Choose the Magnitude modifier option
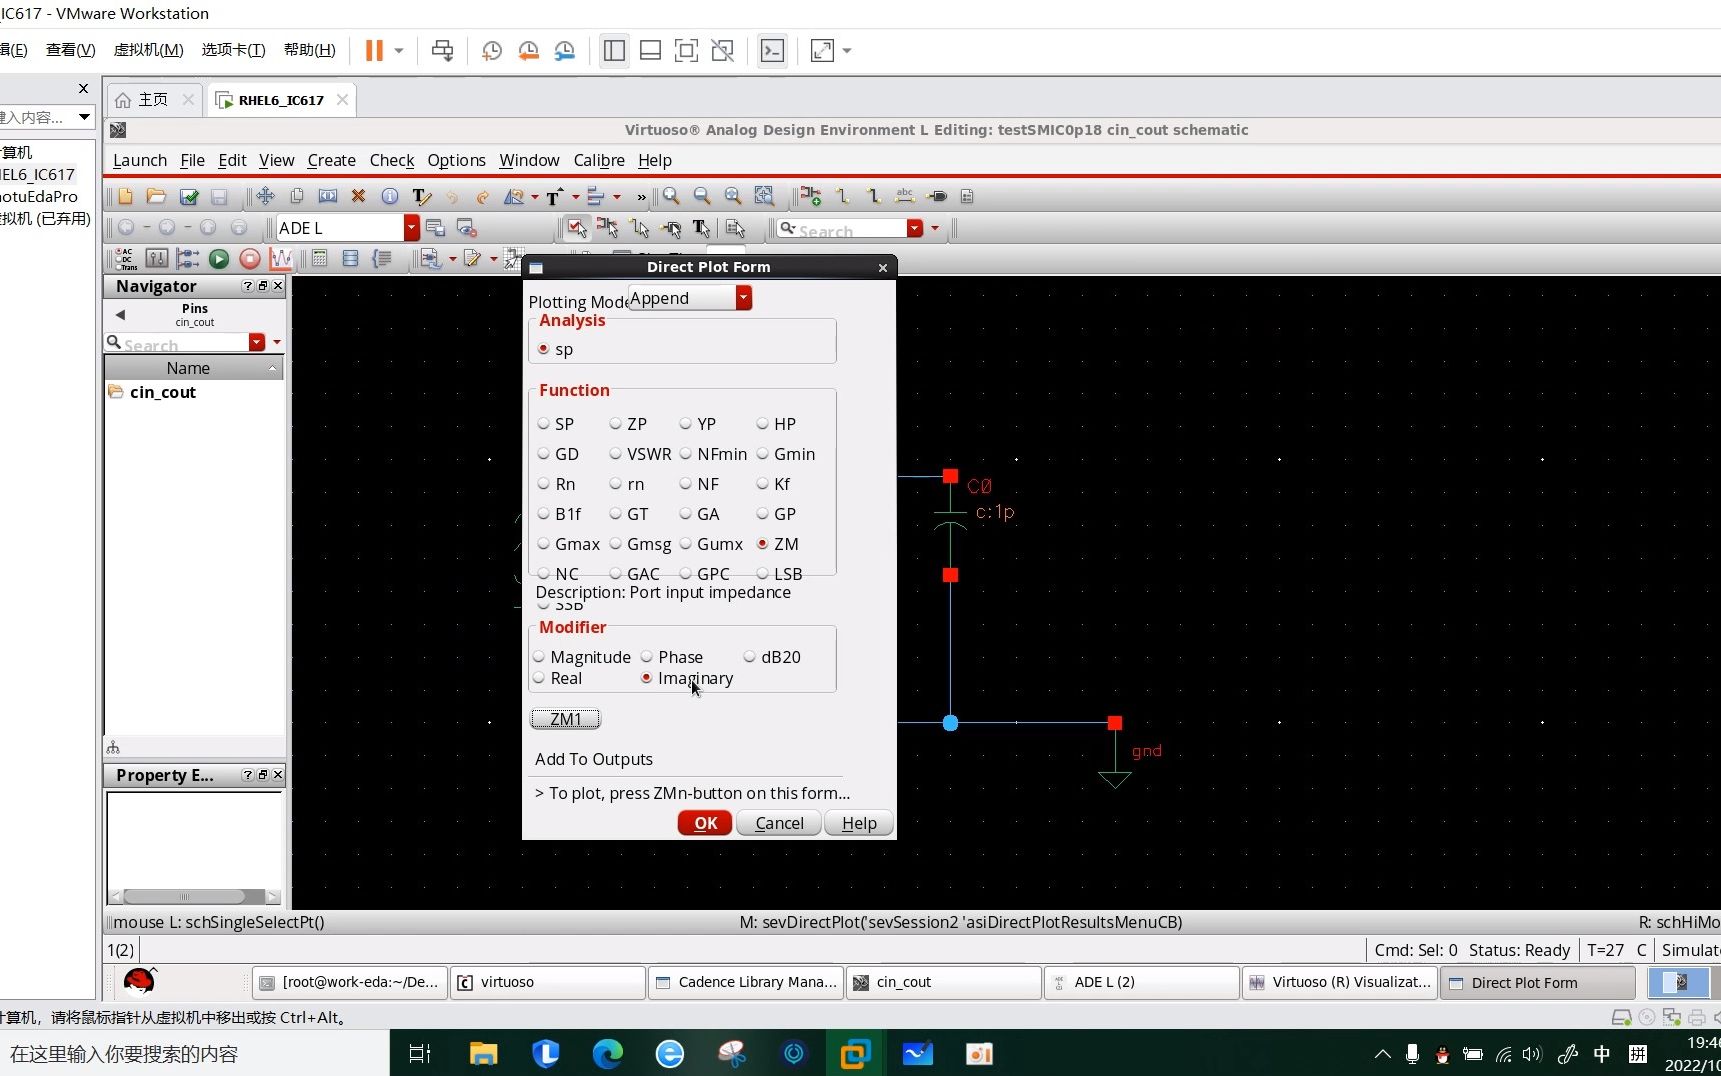 pyautogui.click(x=541, y=657)
